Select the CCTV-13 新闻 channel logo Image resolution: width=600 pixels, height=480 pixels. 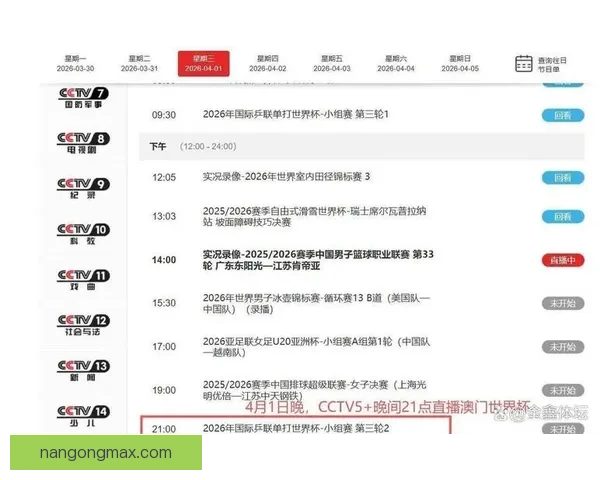[83, 371]
